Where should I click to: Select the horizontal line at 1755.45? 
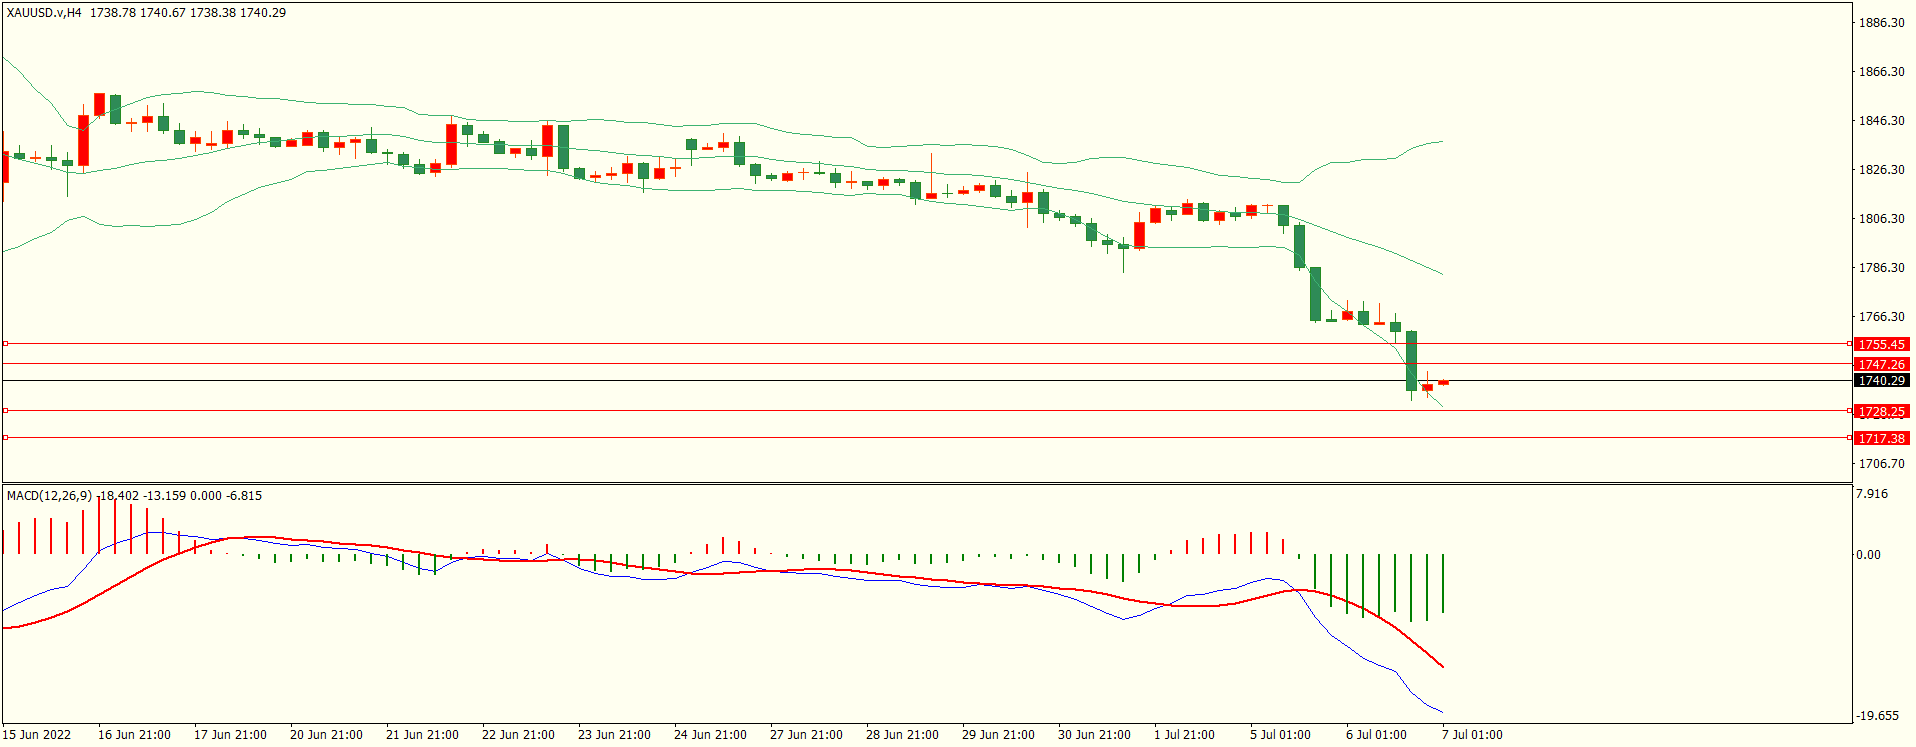[926, 344]
